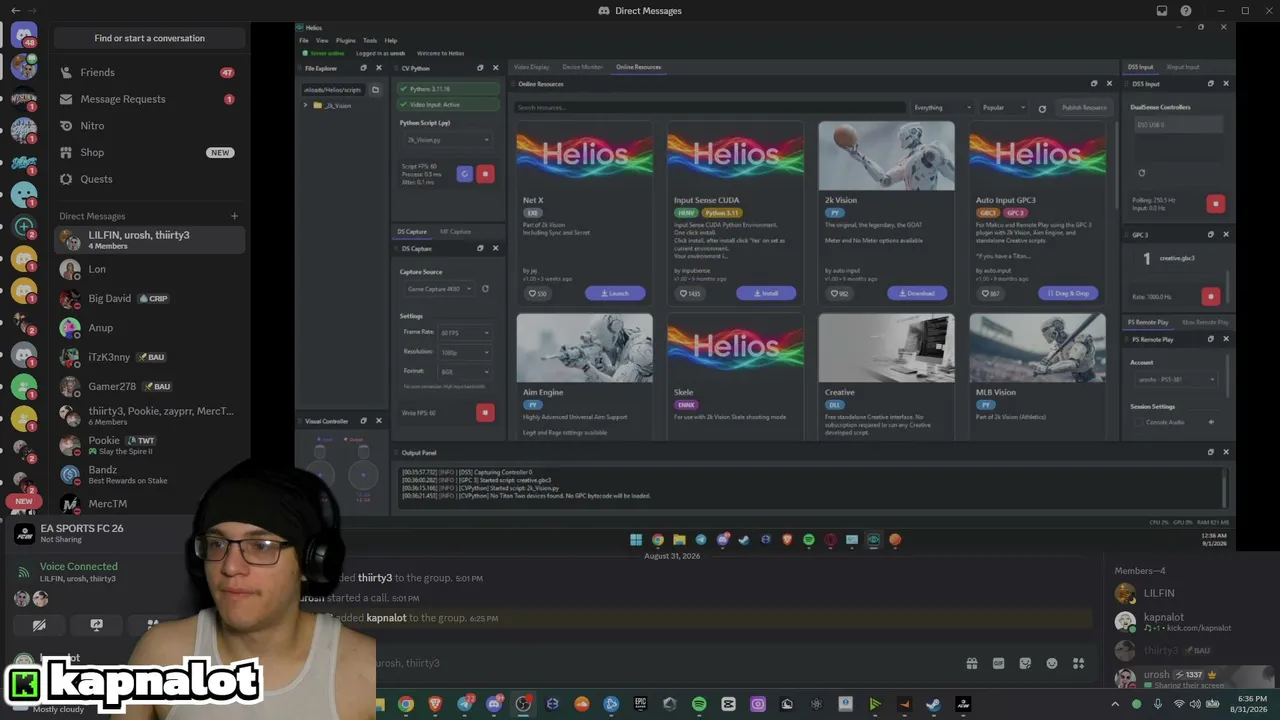
Task: Open the Bandz direct message
Action: pyautogui.click(x=149, y=474)
